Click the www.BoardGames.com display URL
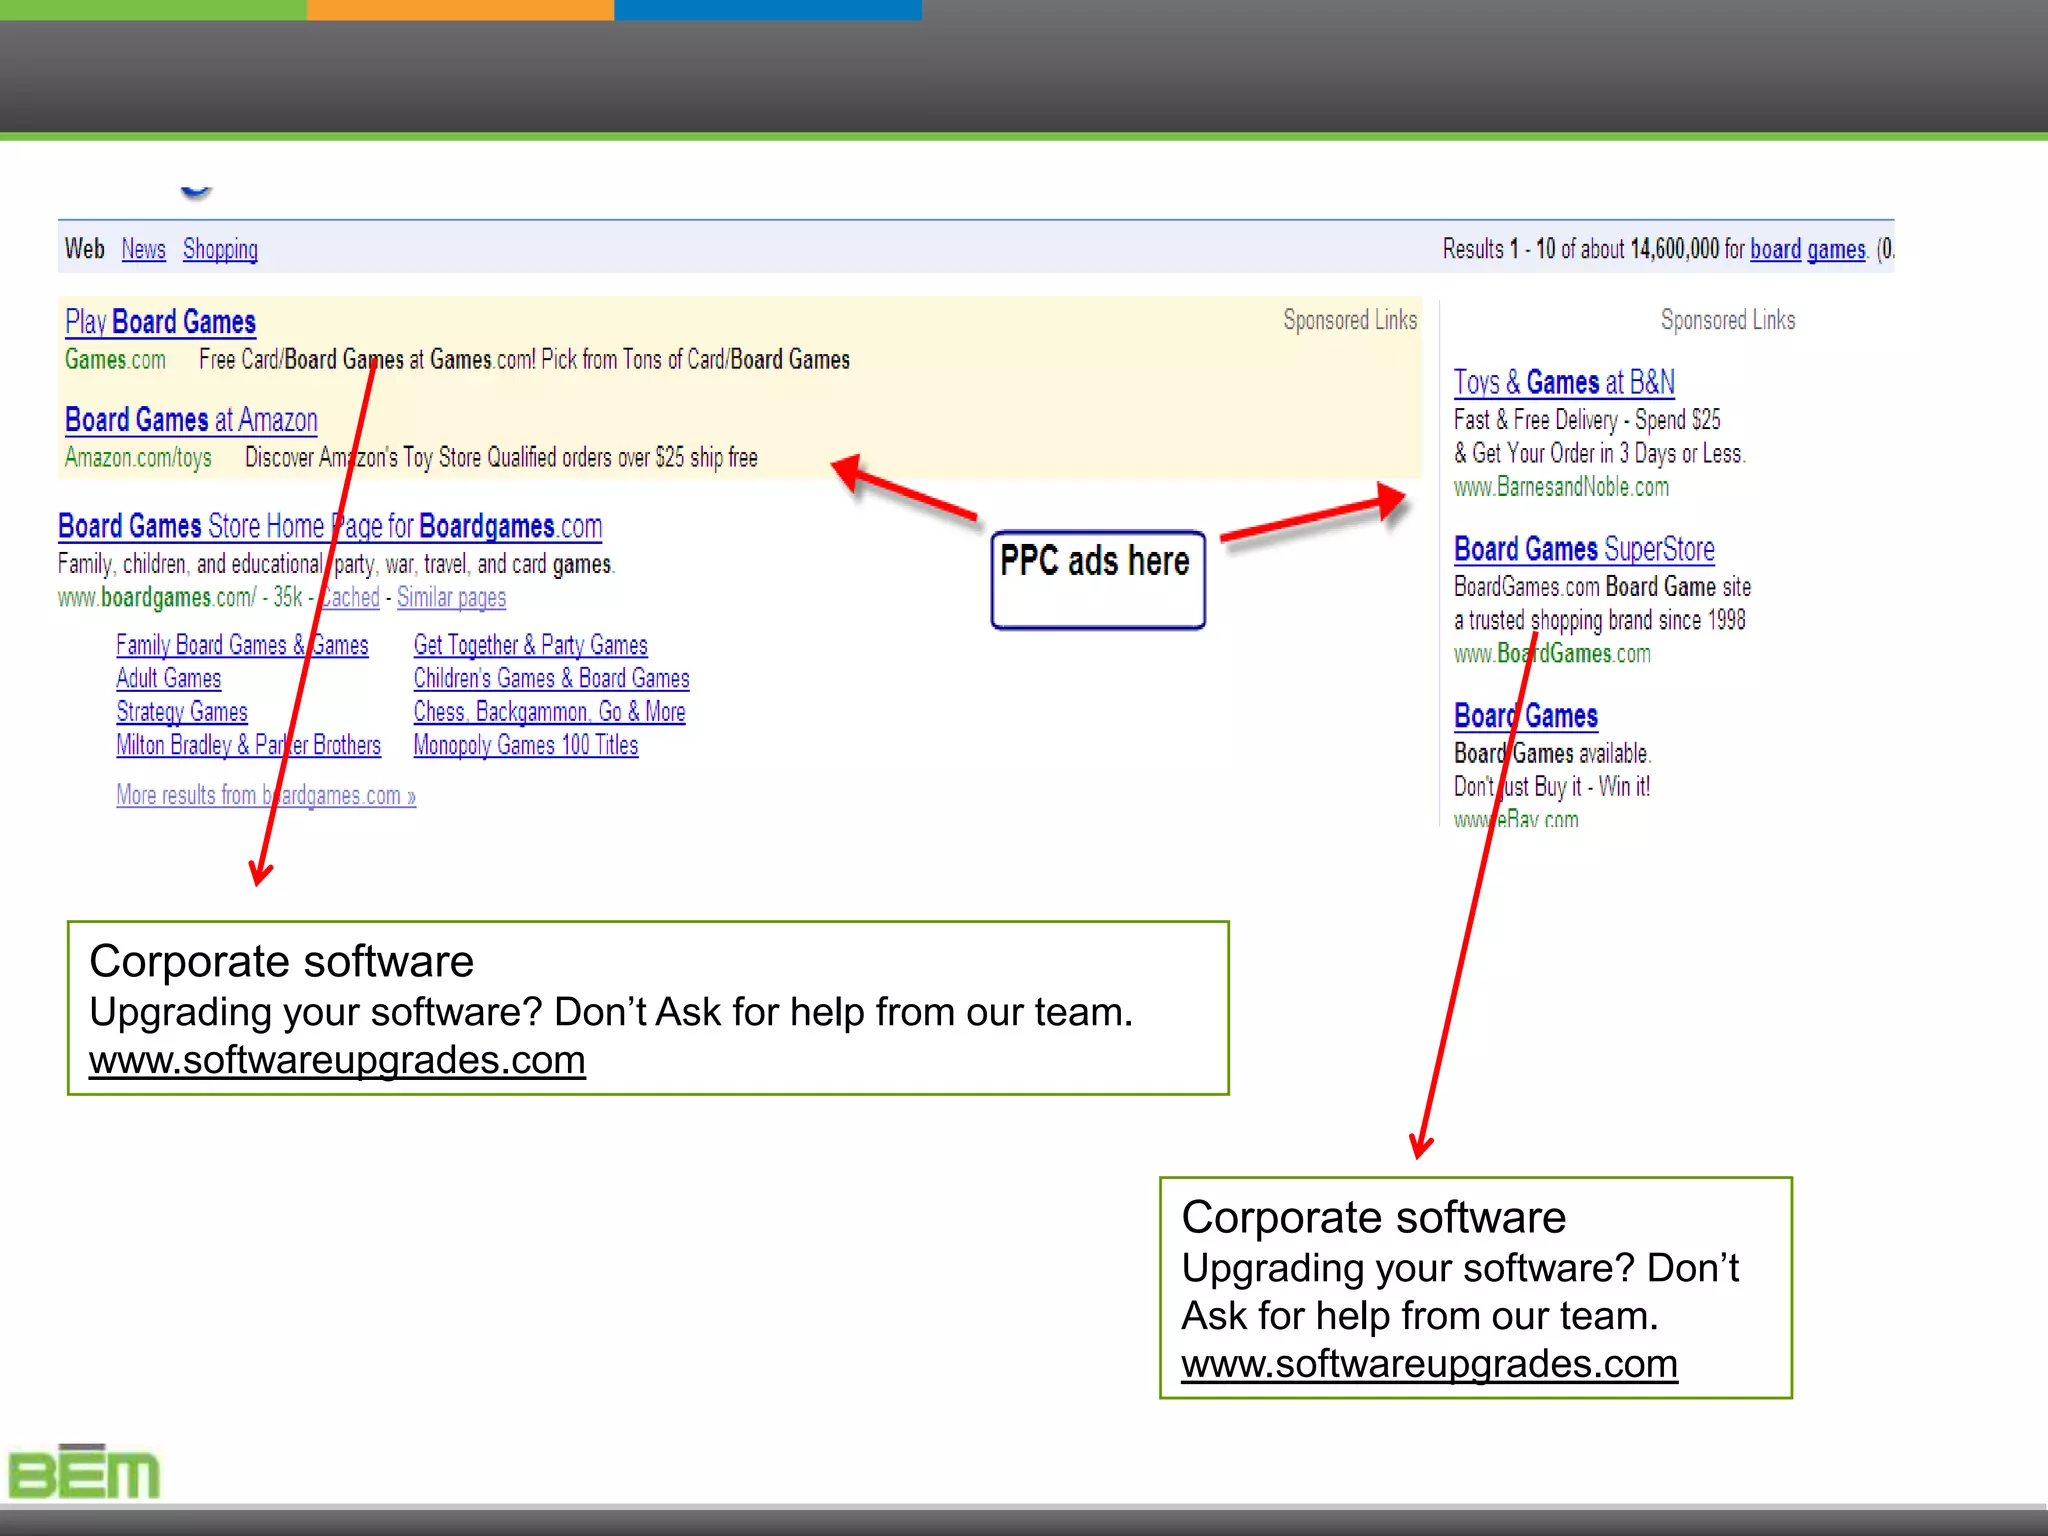This screenshot has width=2048, height=1536. [x=1552, y=654]
